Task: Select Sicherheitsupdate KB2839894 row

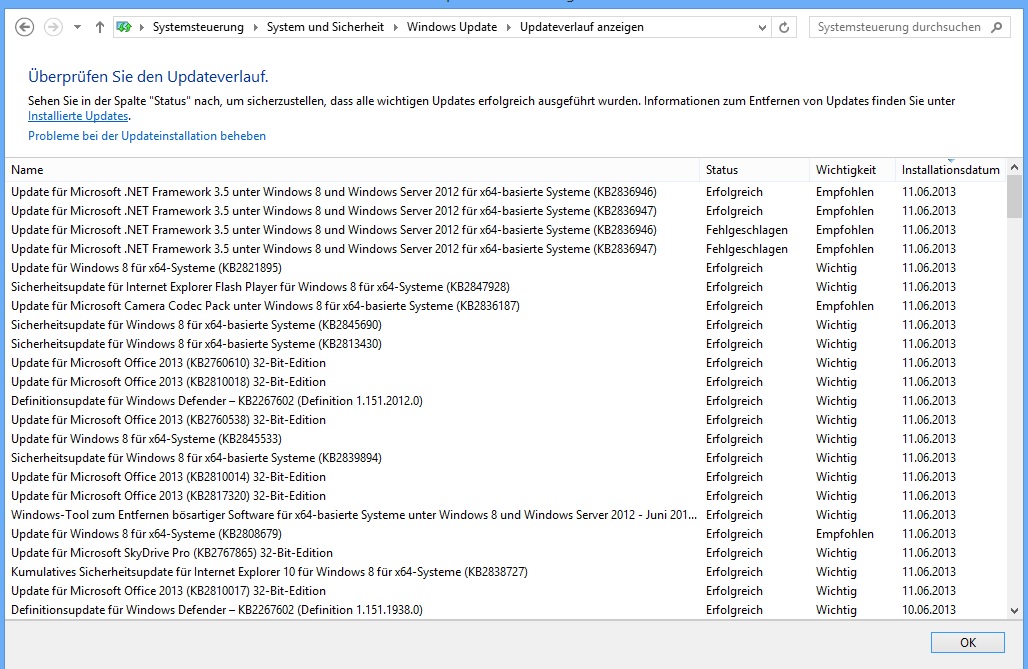Action: [x=505, y=458]
